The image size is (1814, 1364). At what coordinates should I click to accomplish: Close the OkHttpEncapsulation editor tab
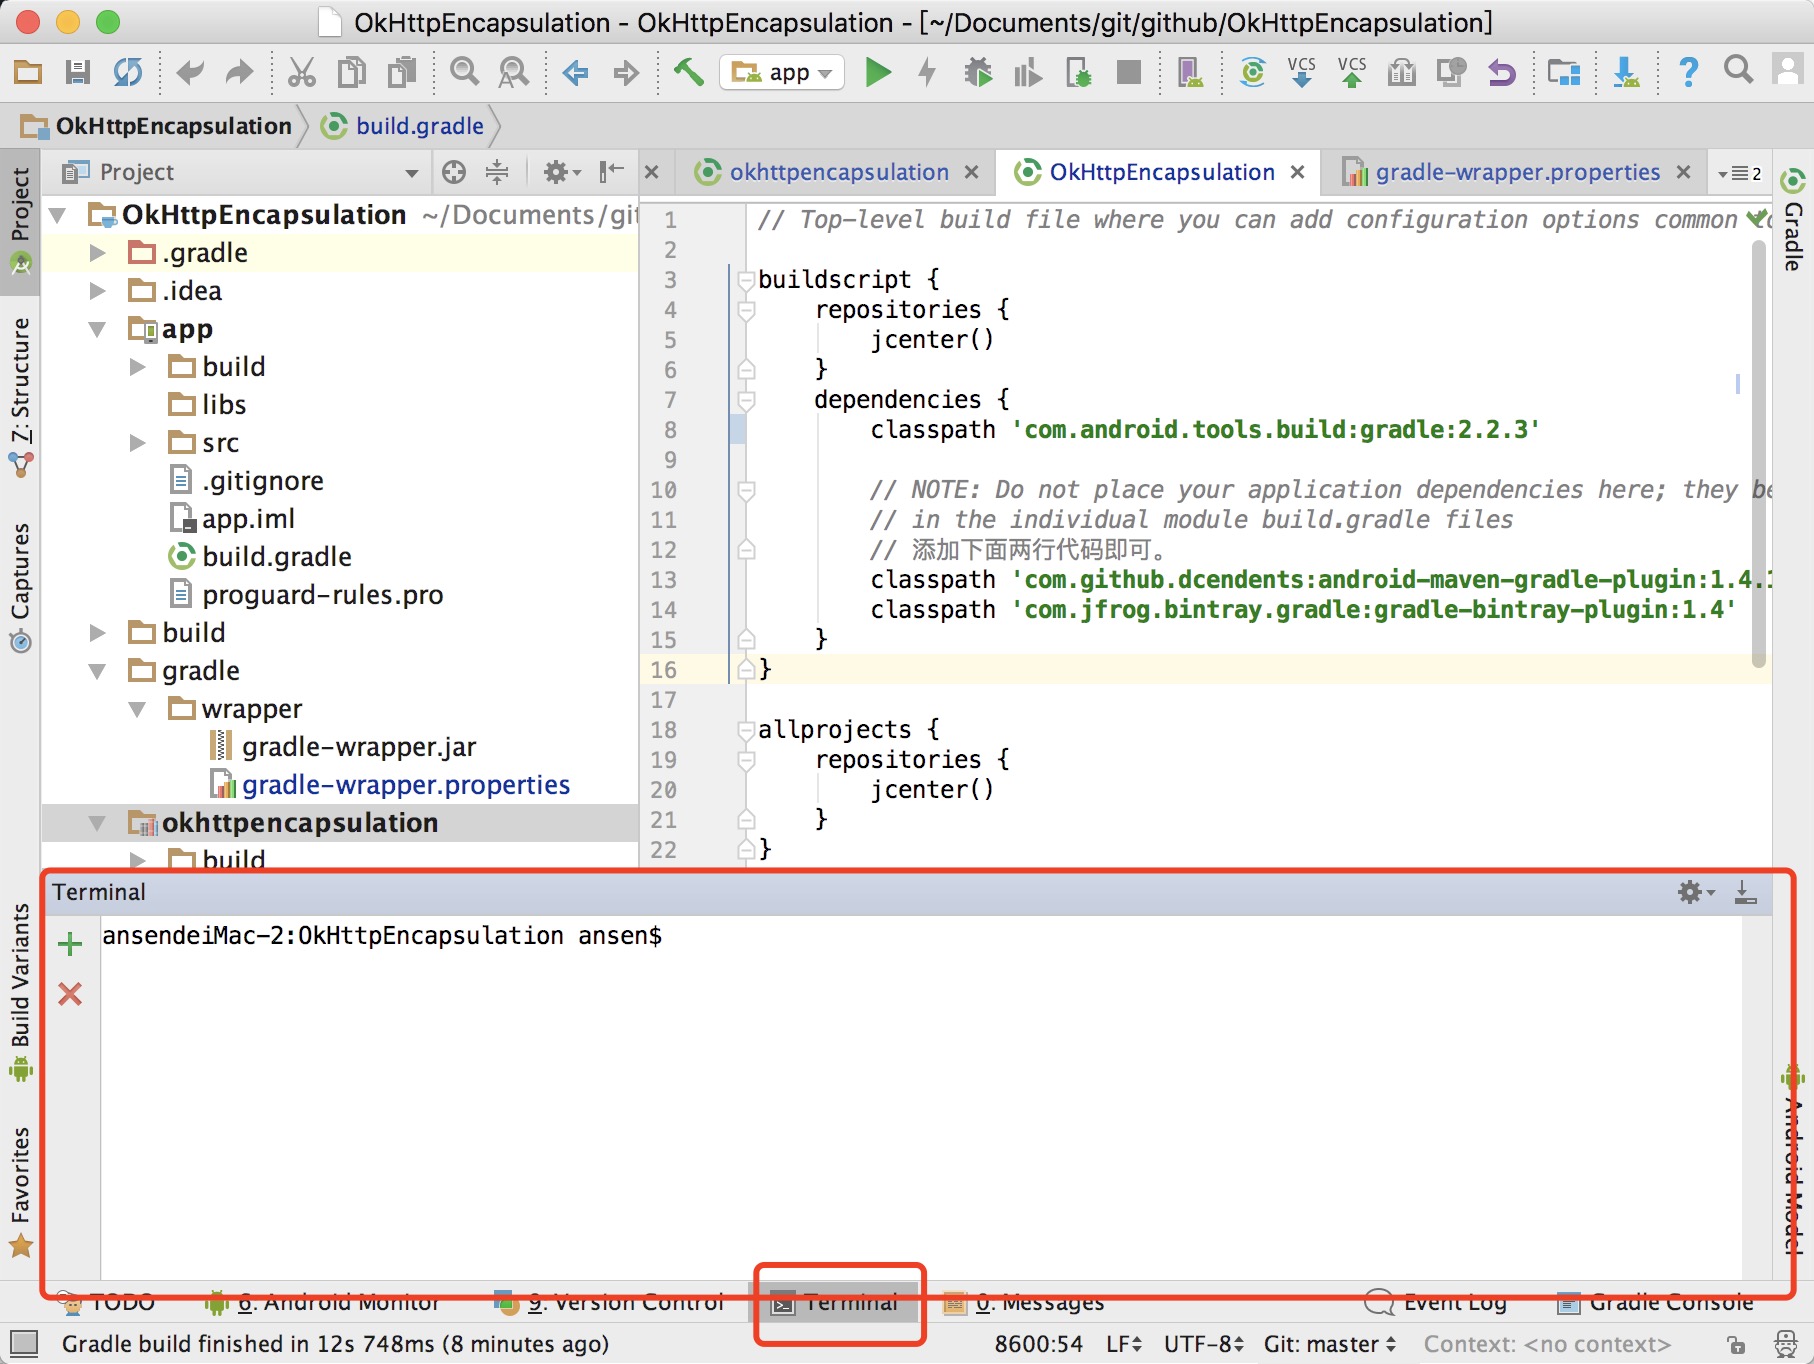[1298, 172]
